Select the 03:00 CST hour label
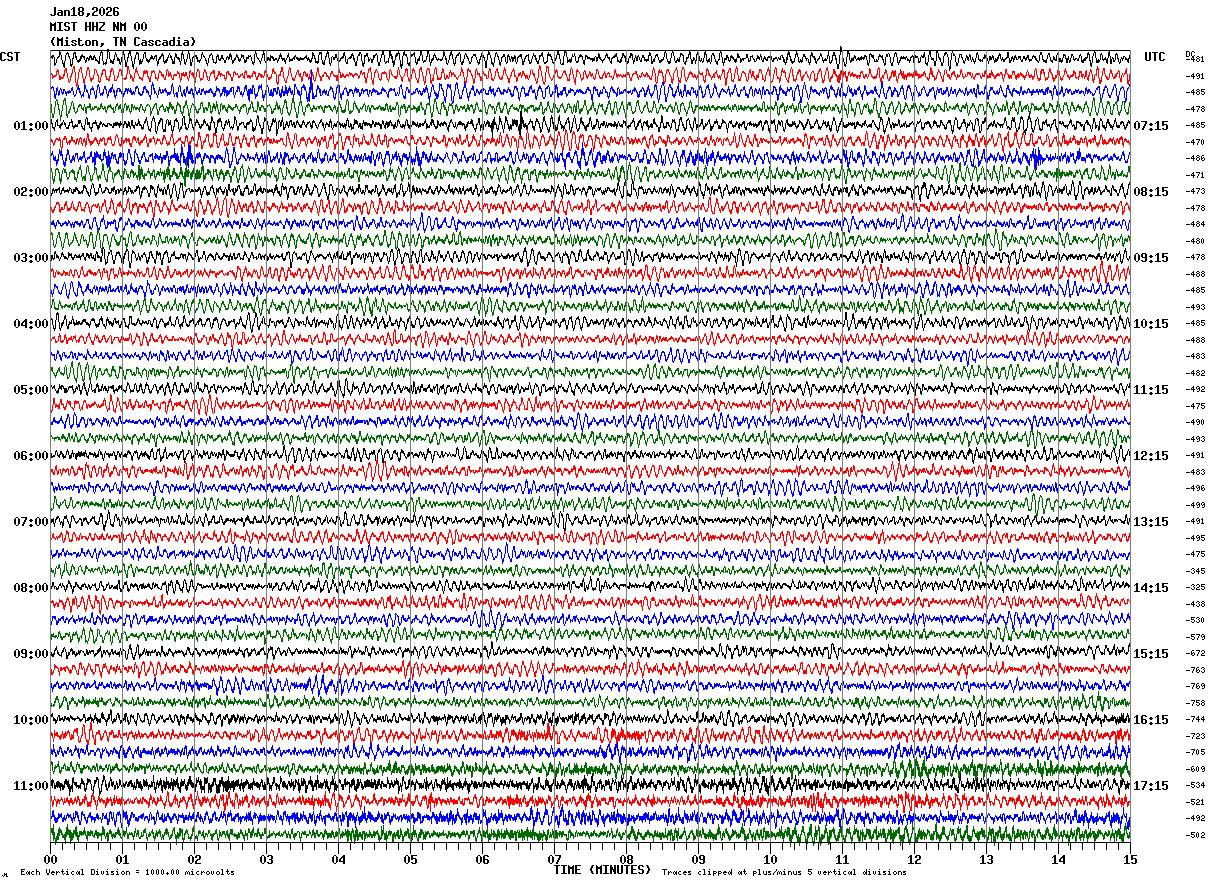1210x886 pixels. click(31, 258)
